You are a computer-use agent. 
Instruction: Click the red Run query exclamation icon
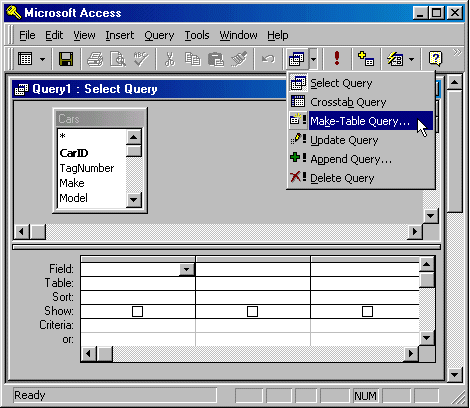[x=337, y=58]
